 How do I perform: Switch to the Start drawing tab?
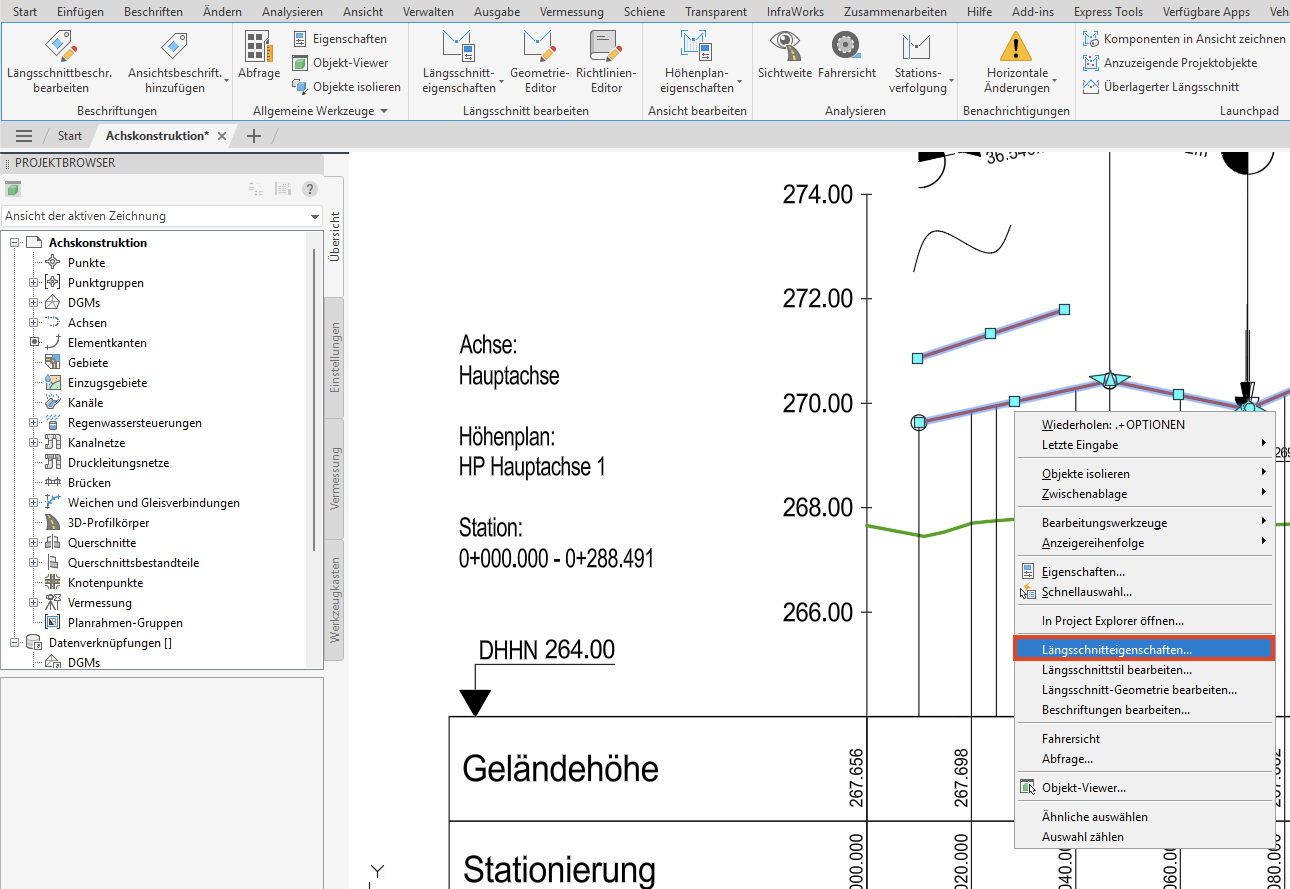point(70,136)
